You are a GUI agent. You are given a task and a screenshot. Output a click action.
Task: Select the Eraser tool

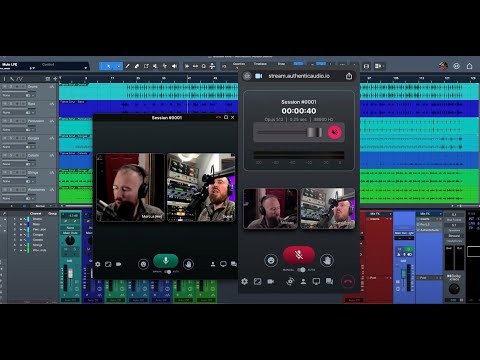[x=137, y=66]
